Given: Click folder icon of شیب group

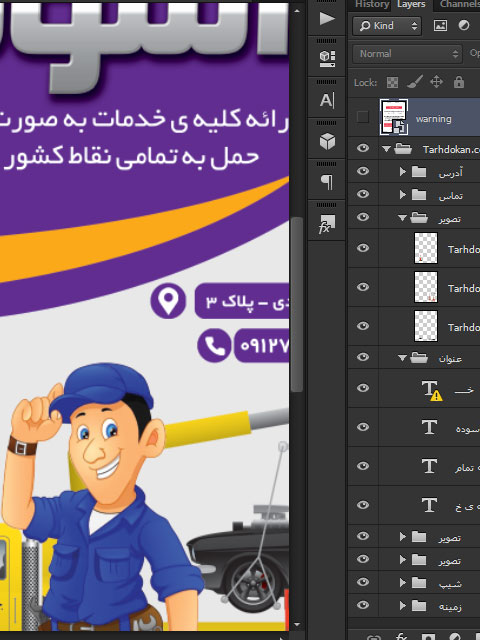Looking at the screenshot, I should (419, 582).
